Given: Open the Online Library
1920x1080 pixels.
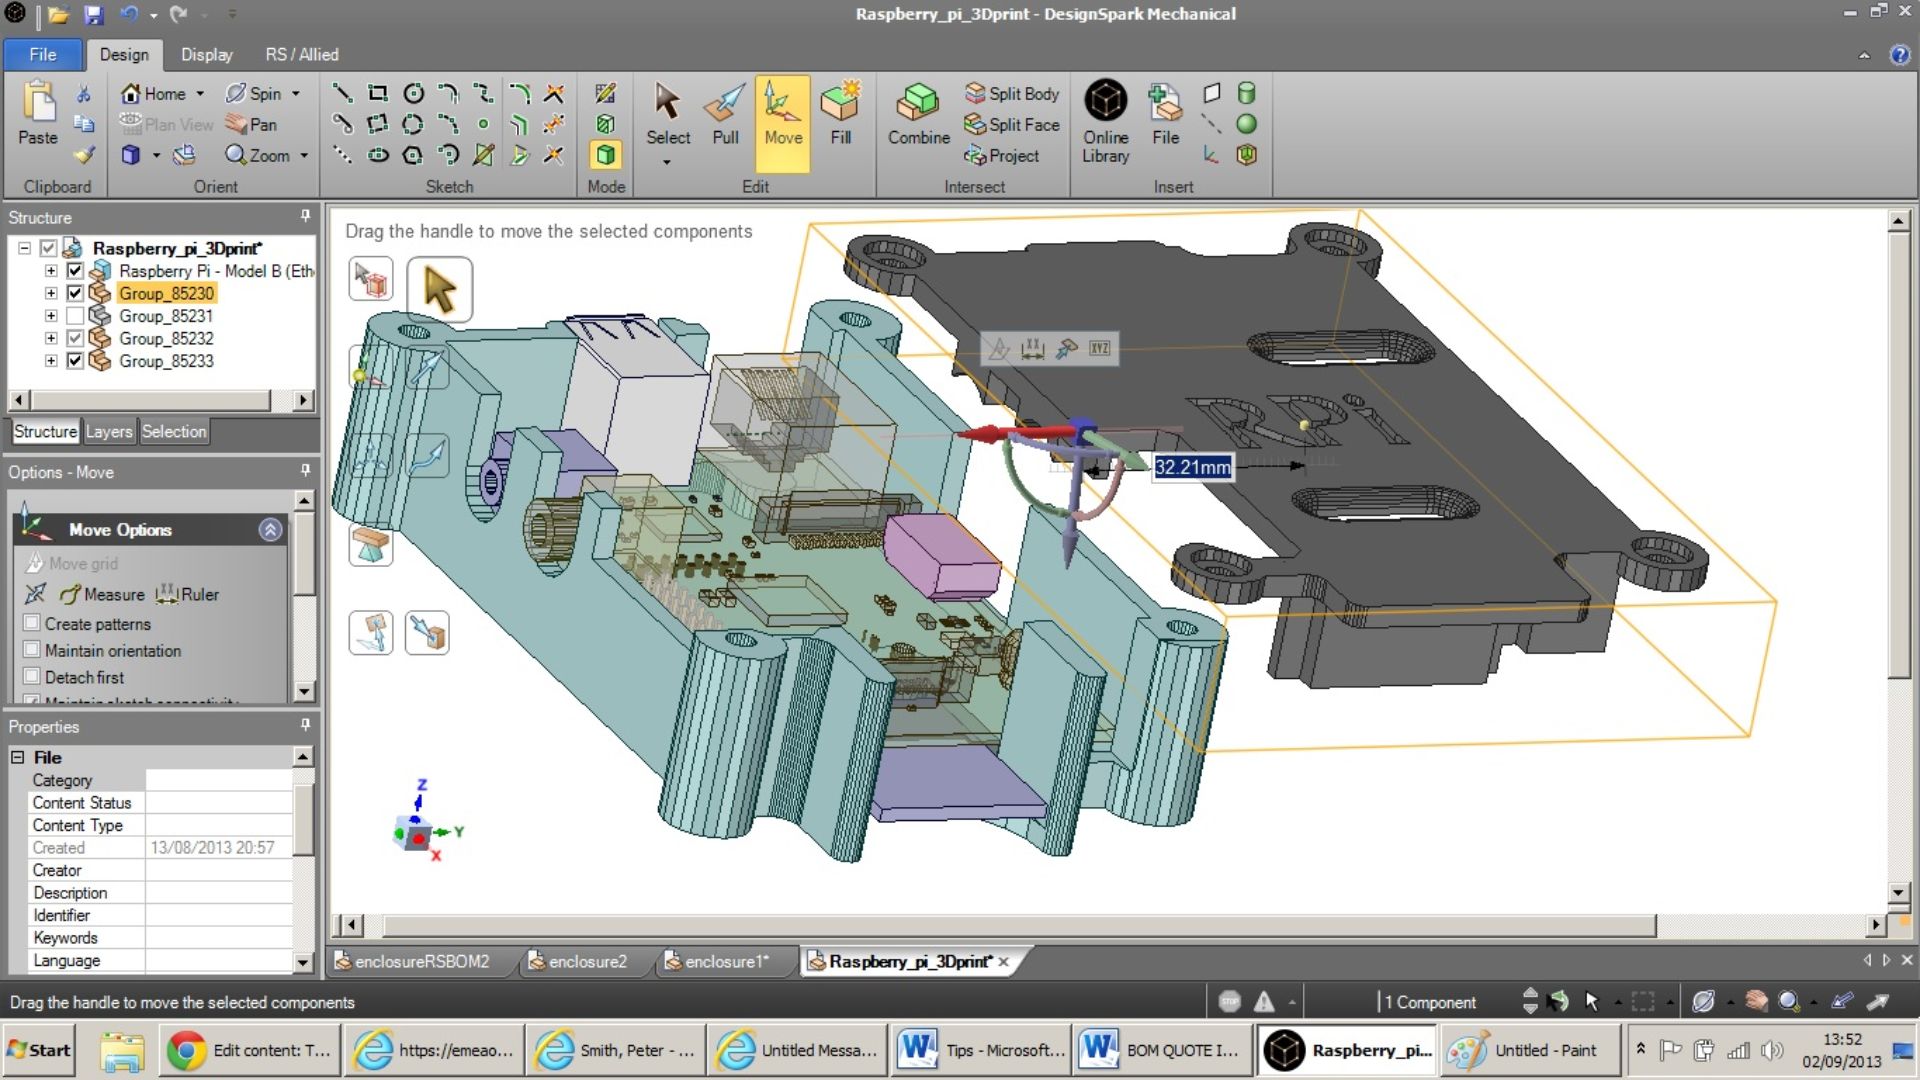Looking at the screenshot, I should click(x=1104, y=118).
